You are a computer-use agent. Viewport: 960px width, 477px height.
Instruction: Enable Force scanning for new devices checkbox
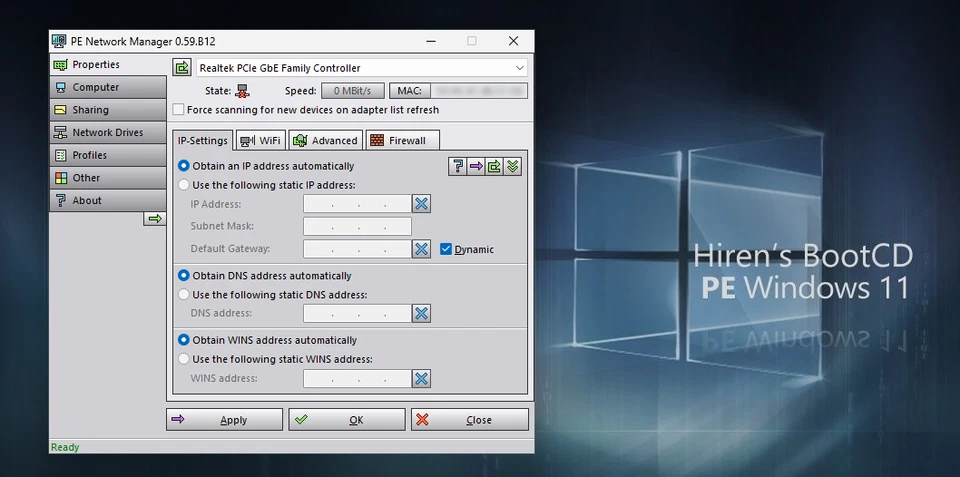click(178, 110)
